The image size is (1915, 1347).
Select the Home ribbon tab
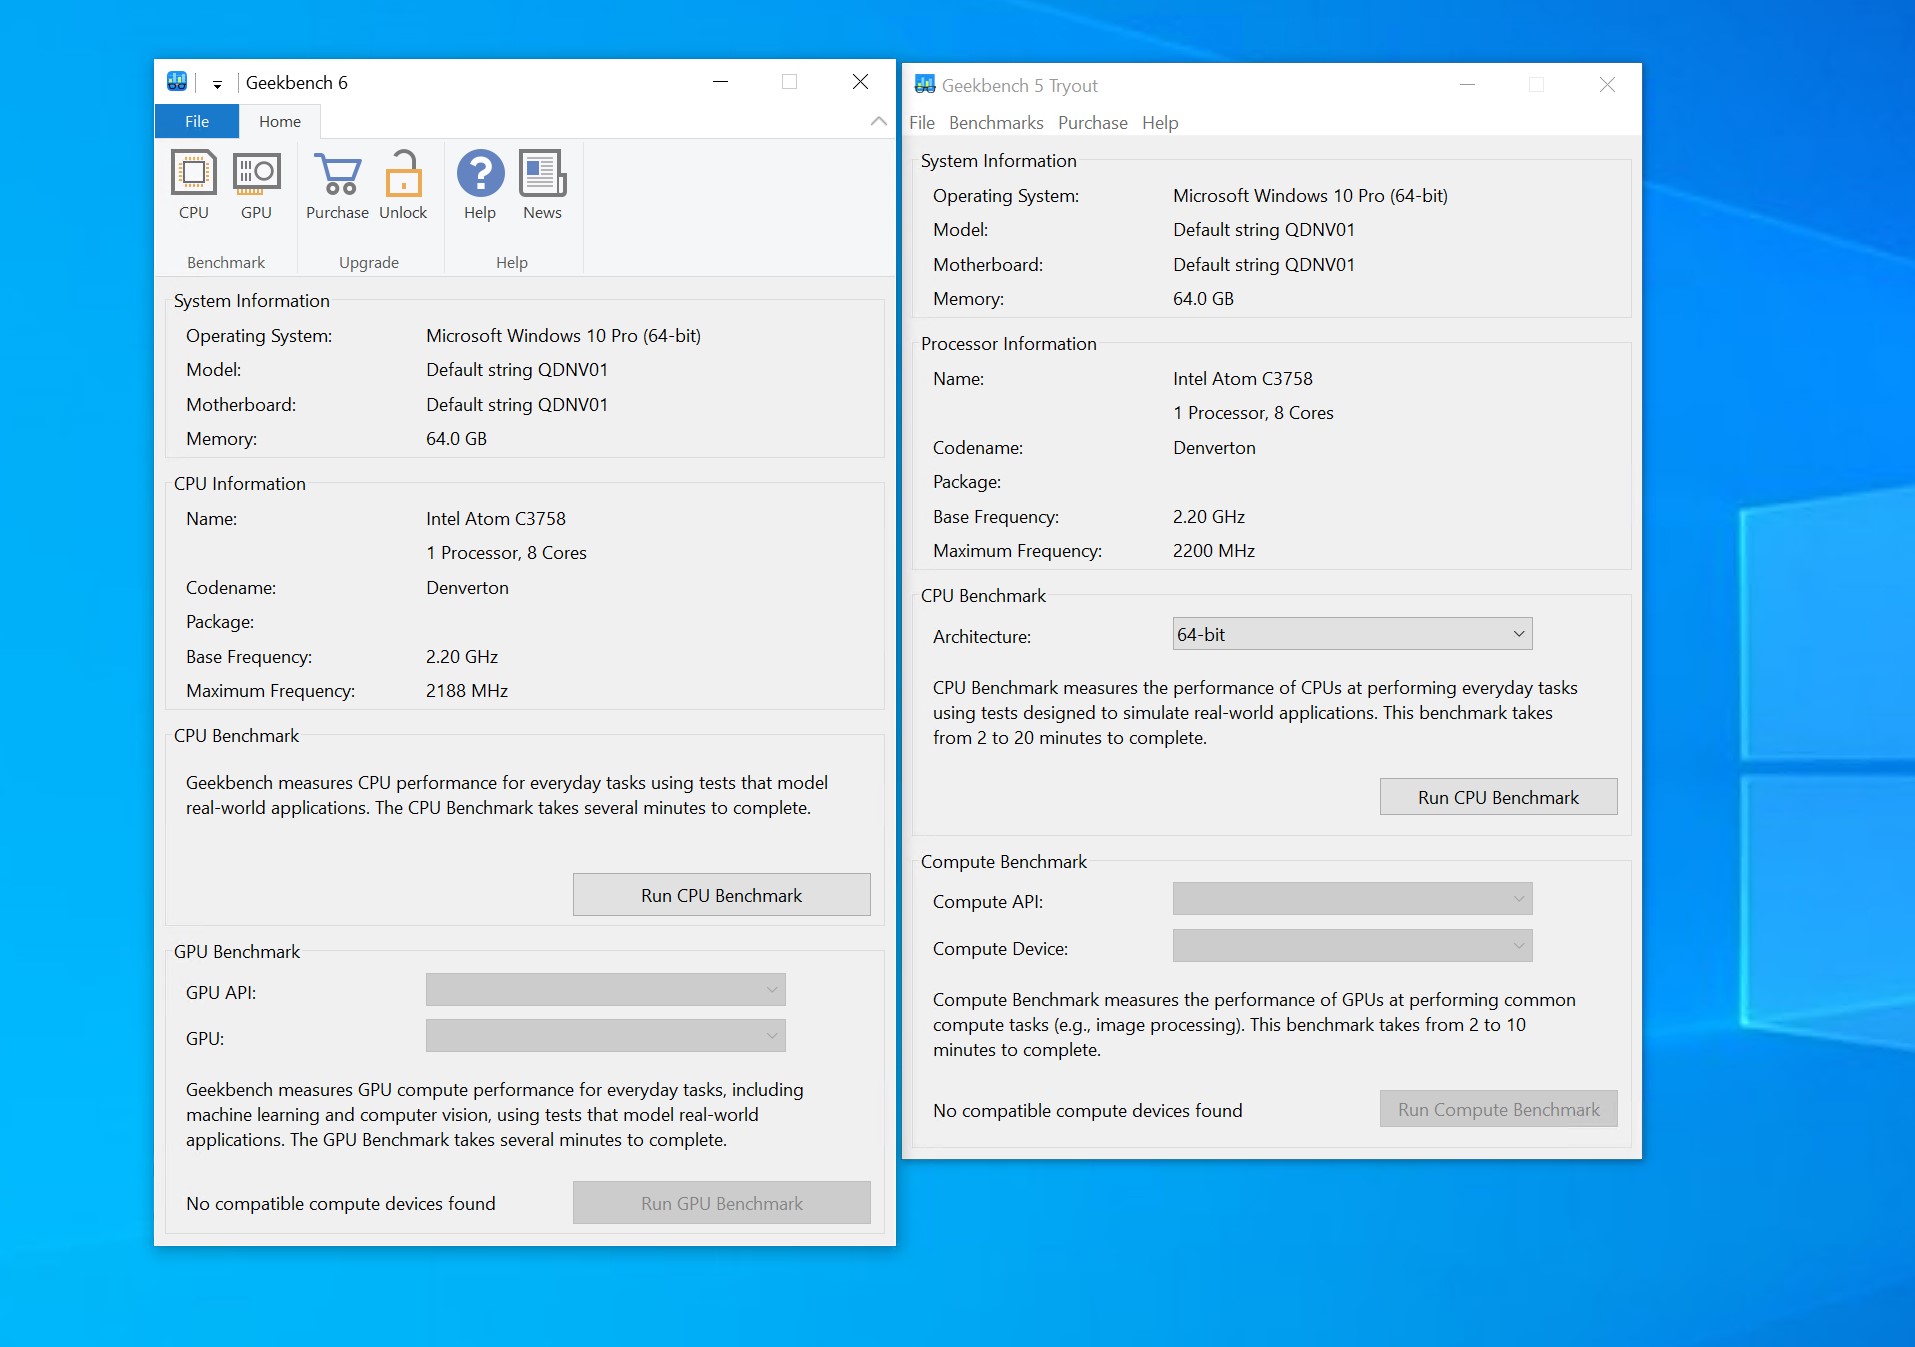coord(280,121)
